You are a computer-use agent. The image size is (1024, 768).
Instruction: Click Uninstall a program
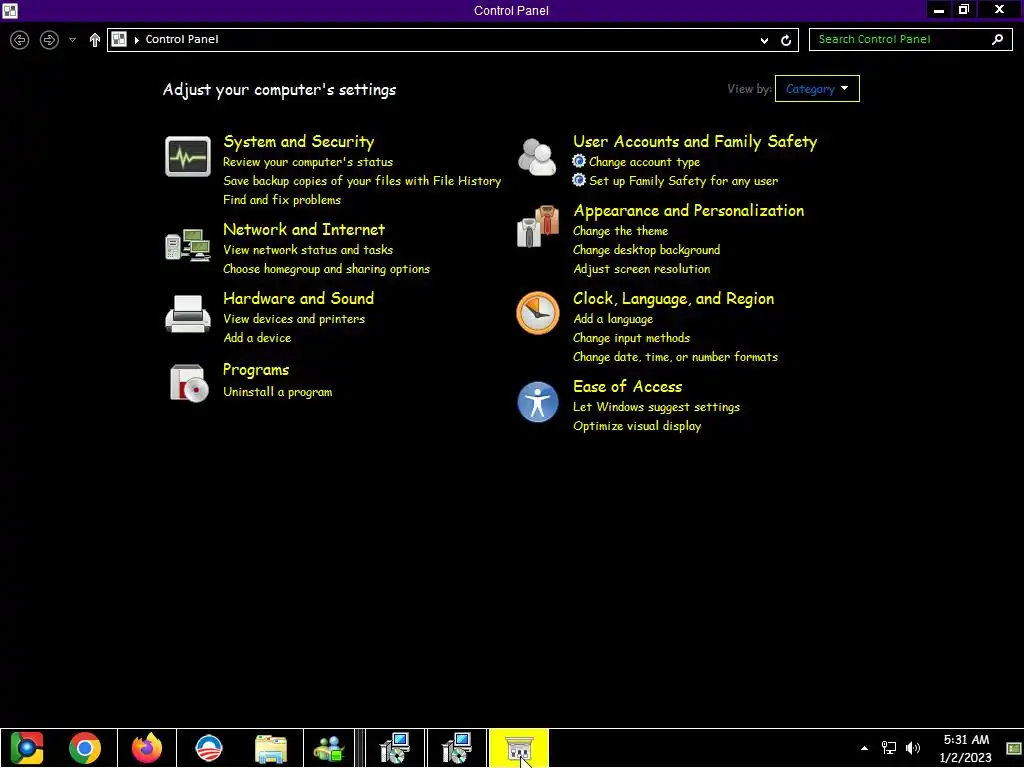click(x=278, y=392)
